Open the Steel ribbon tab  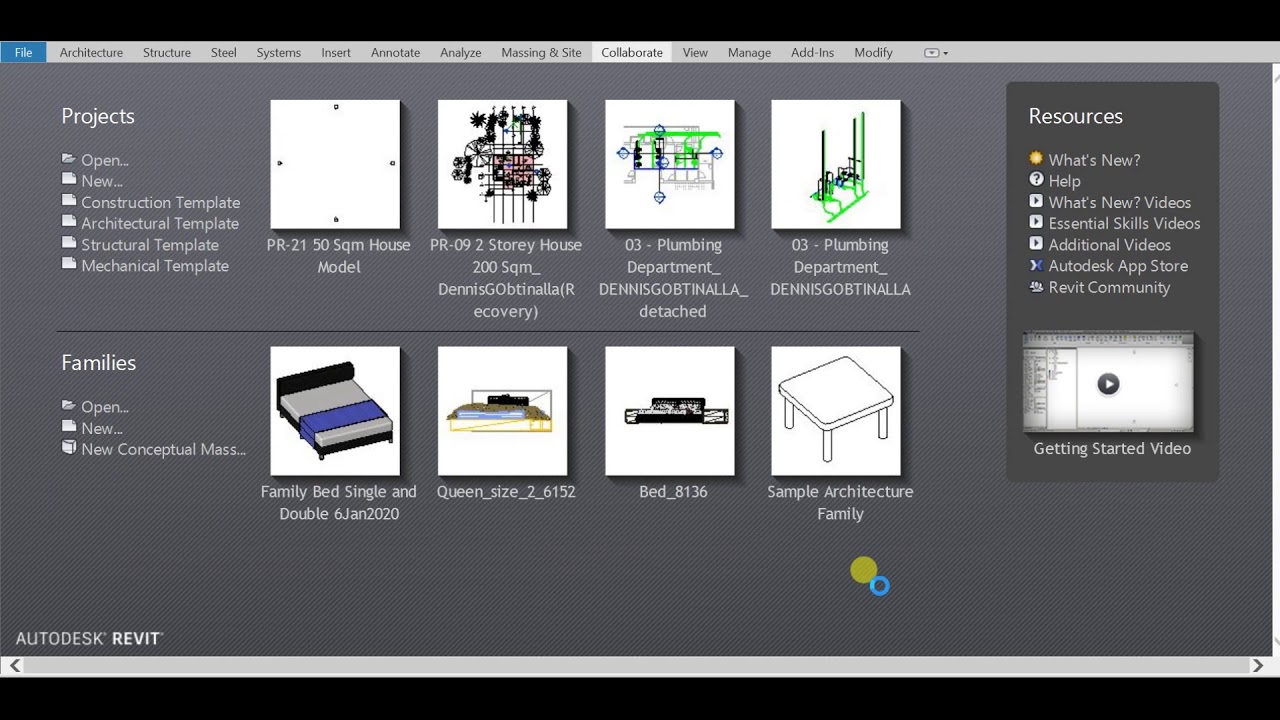tap(223, 52)
